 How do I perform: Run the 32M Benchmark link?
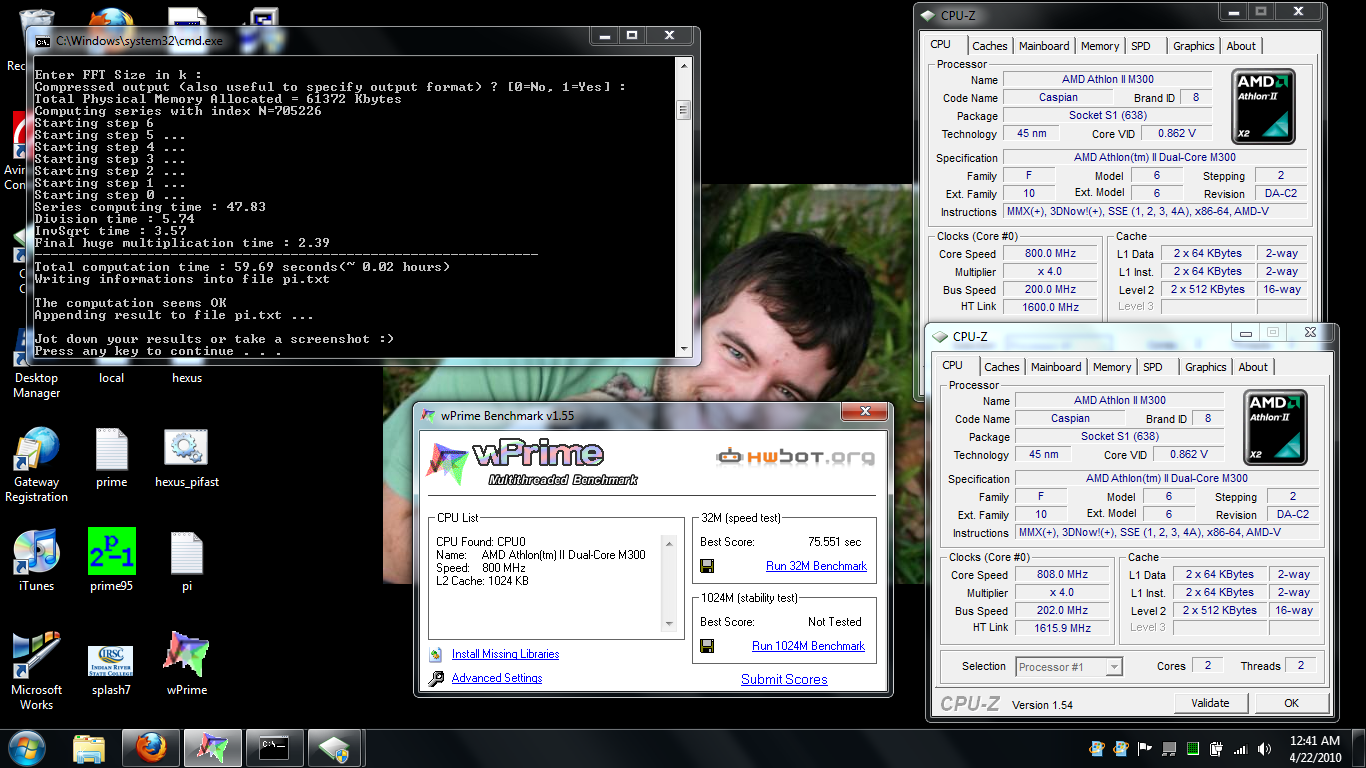point(816,566)
